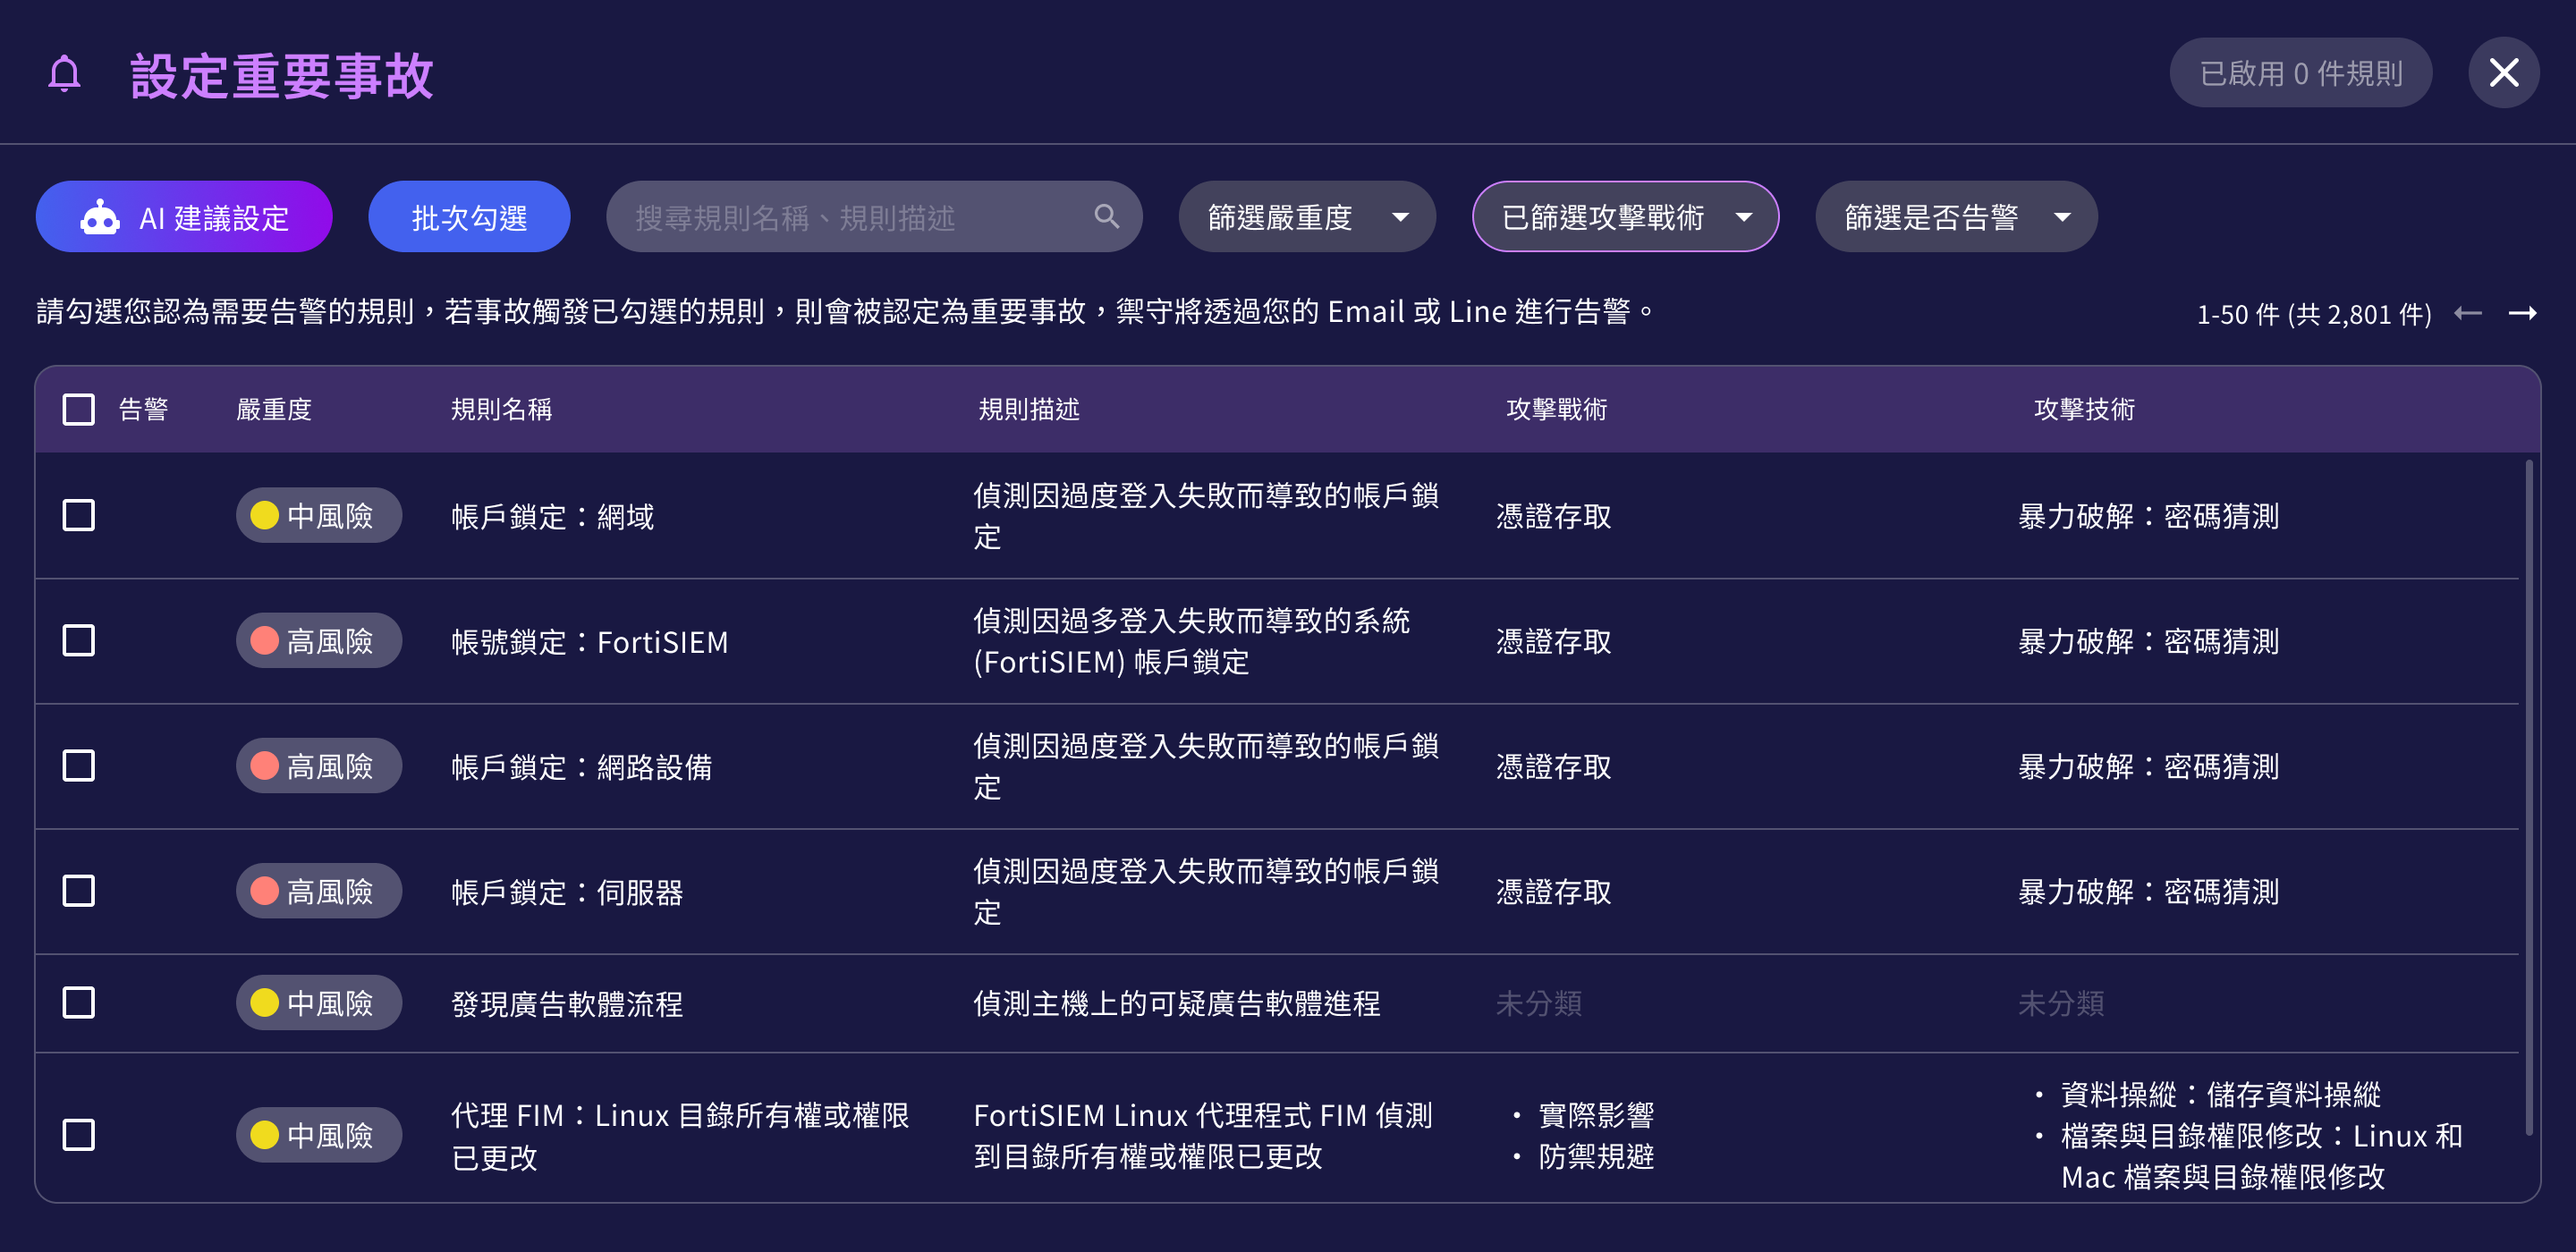Open the 篩選嚴重度 dropdown
This screenshot has height=1252, width=2576.
click(1306, 216)
